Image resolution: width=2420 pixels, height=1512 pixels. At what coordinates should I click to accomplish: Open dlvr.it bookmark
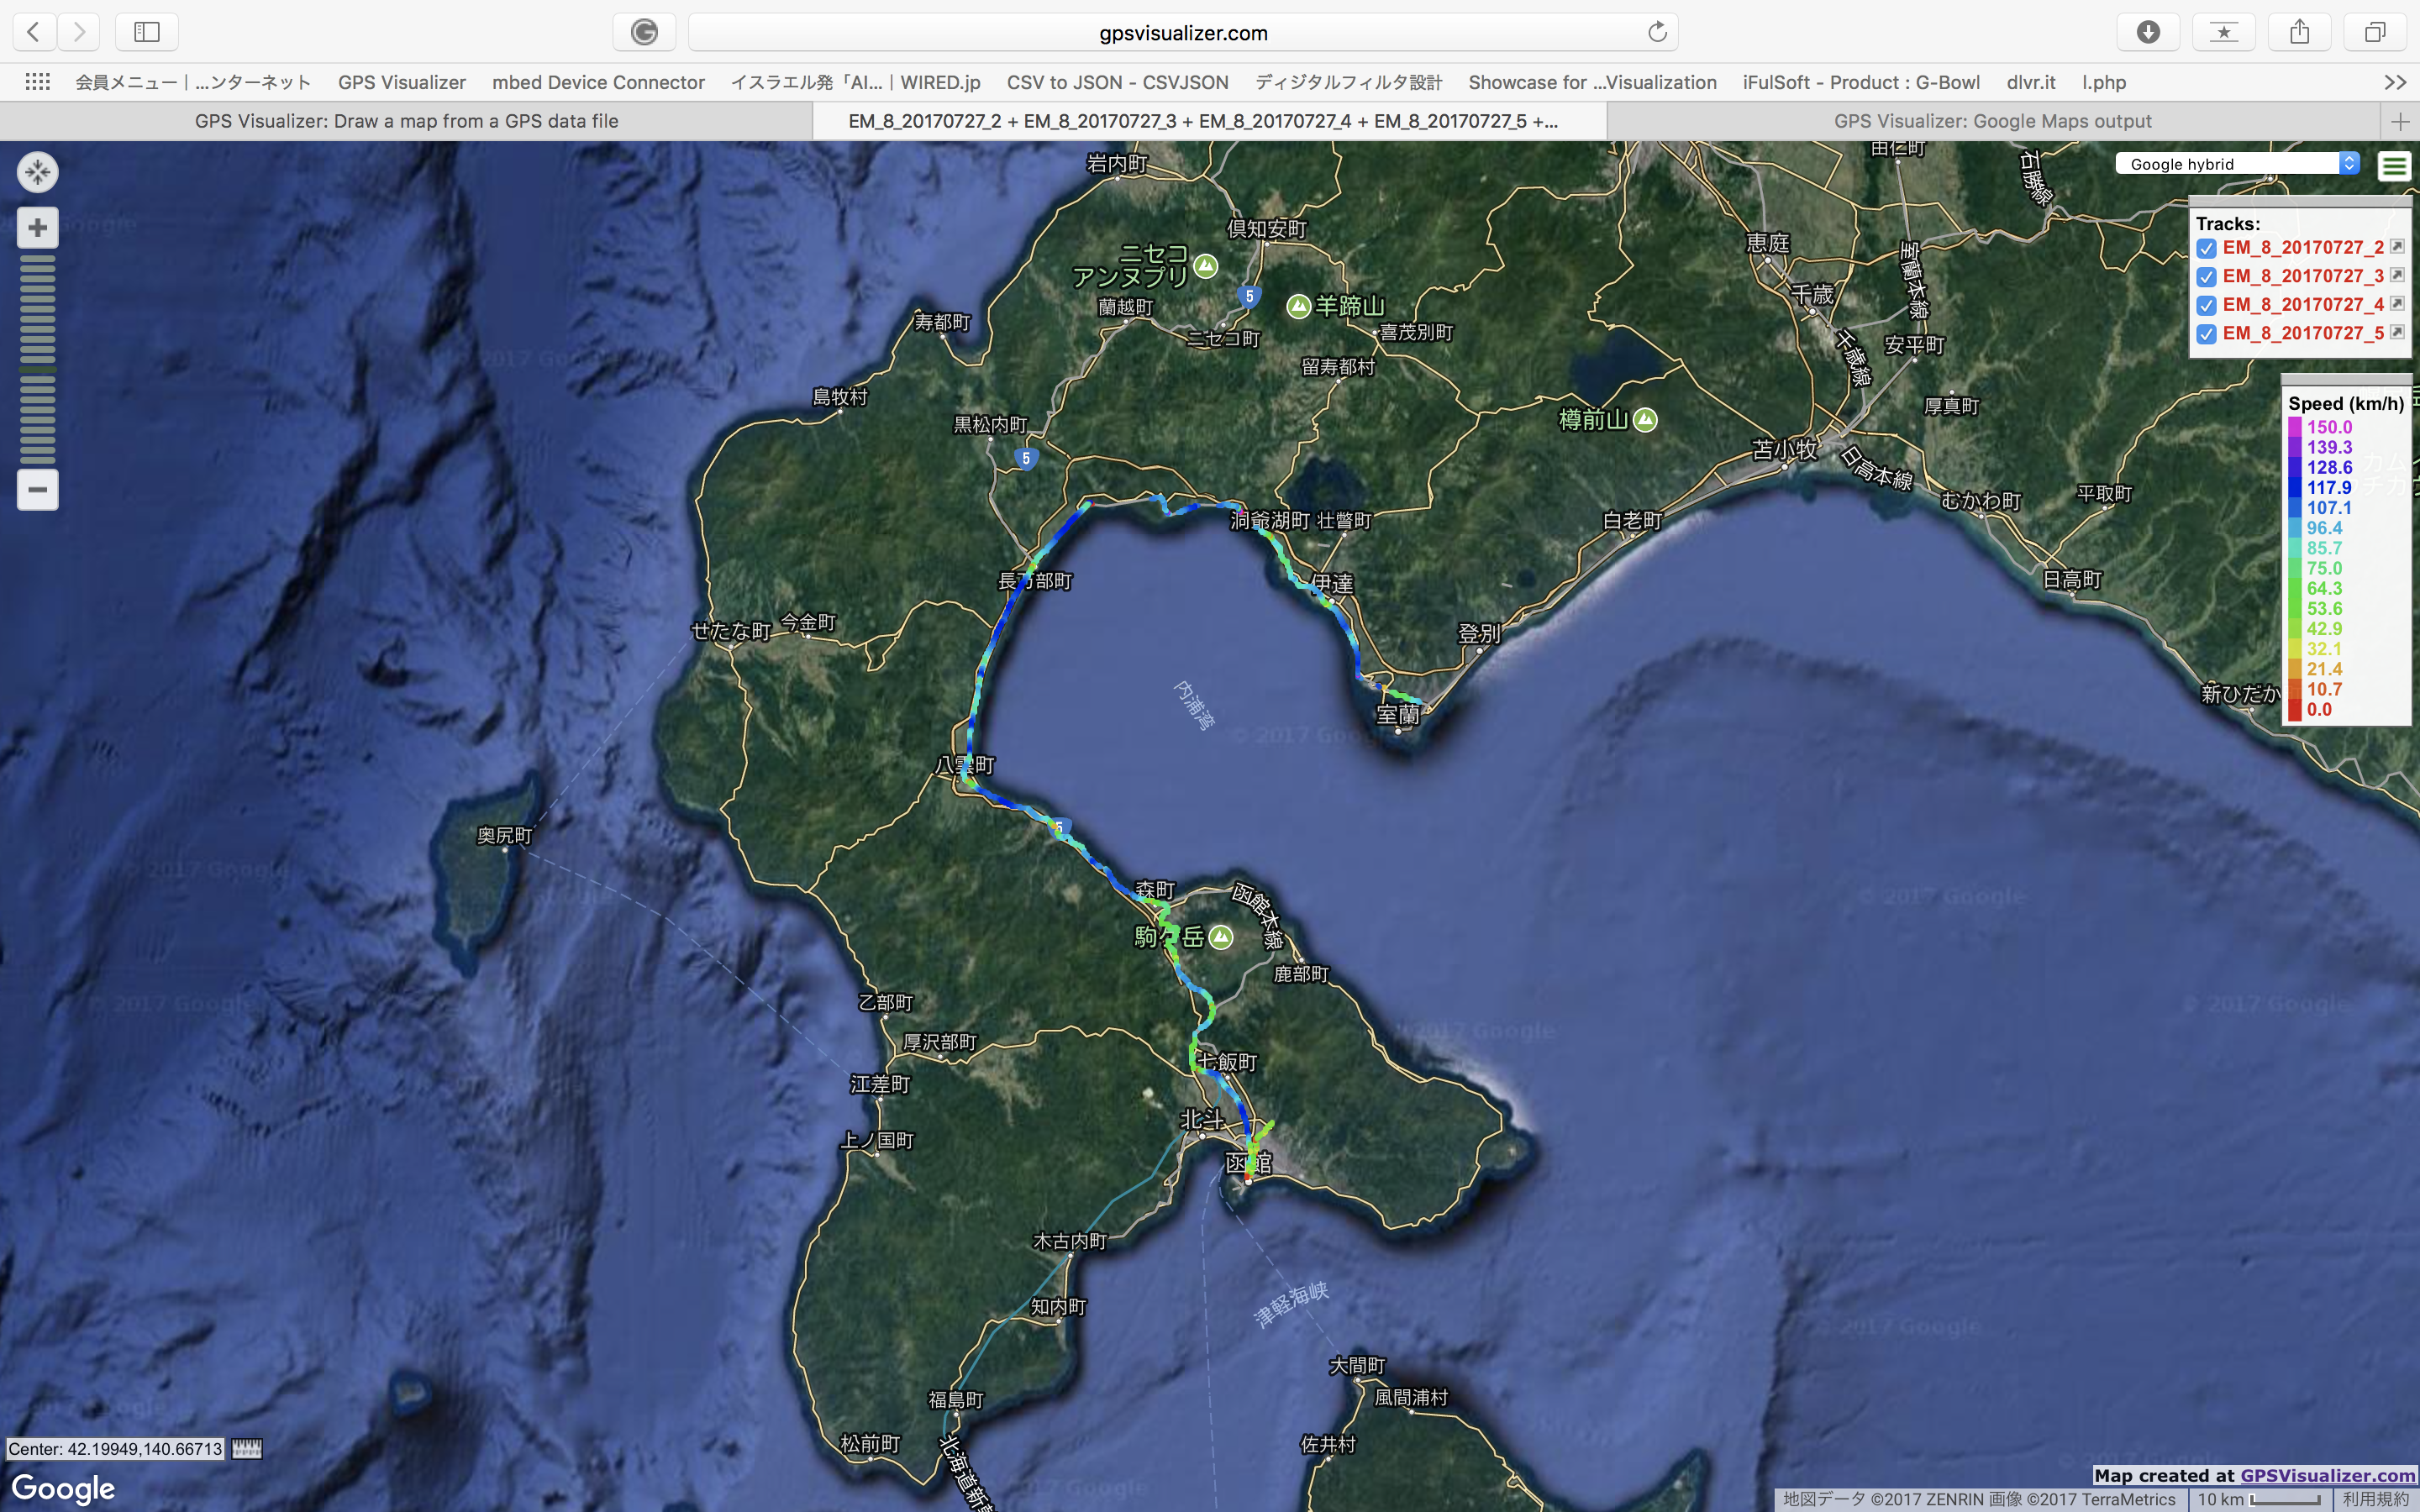(2031, 82)
